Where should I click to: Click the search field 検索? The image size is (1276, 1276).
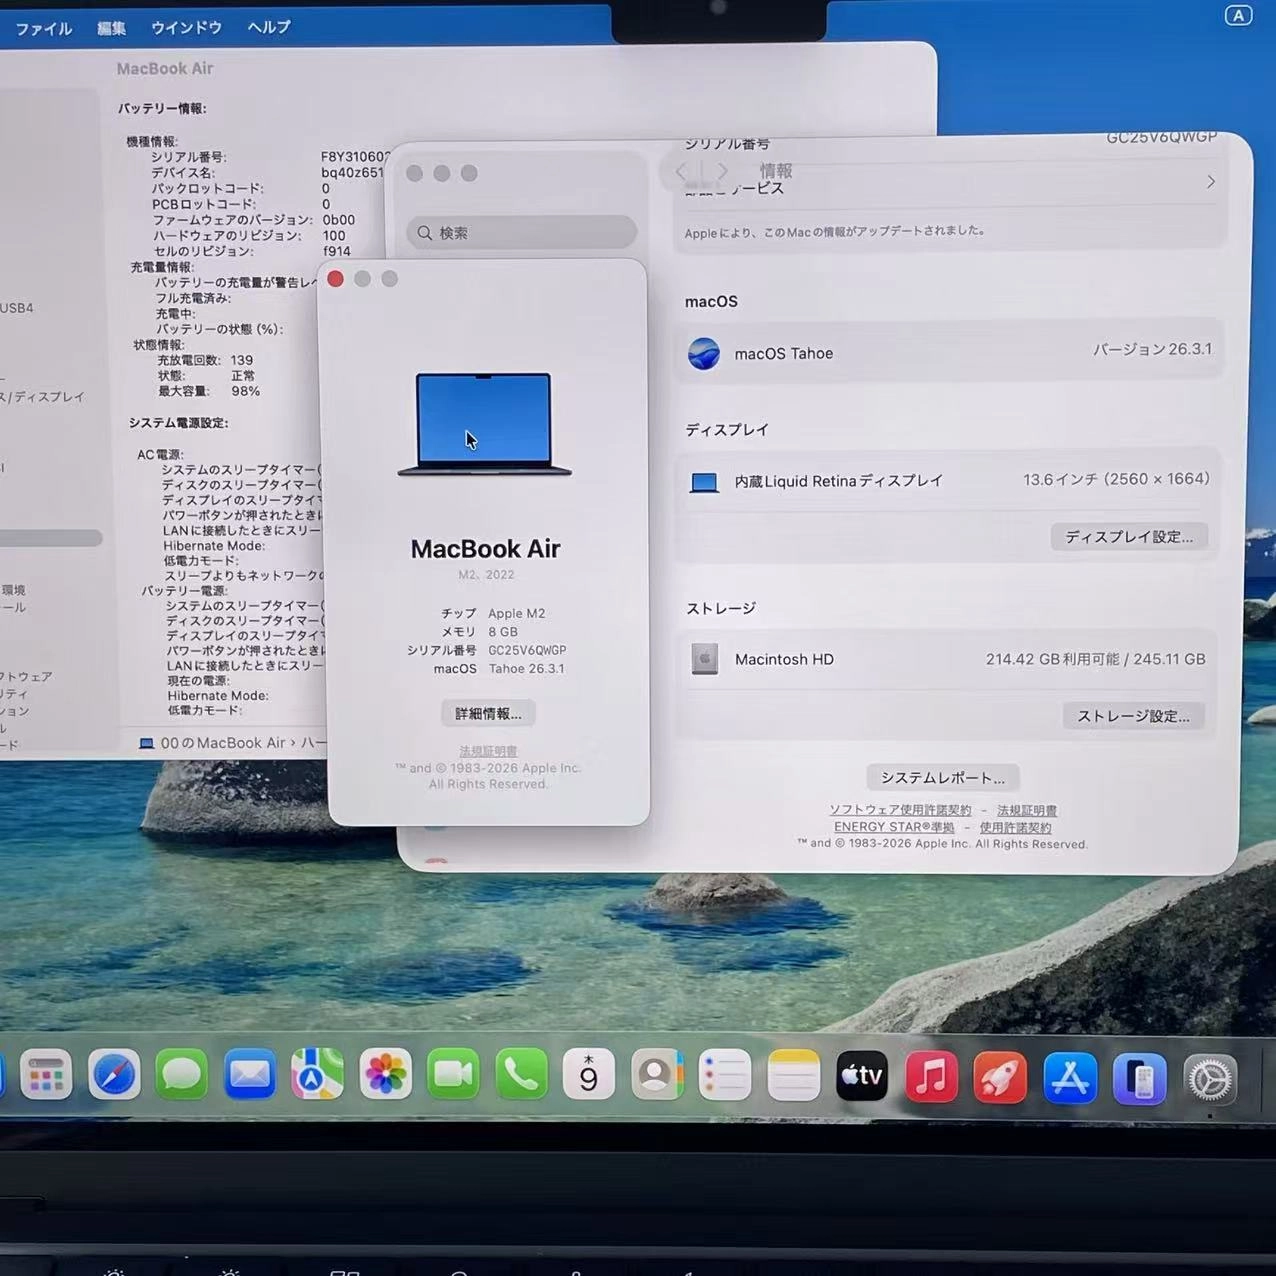(x=520, y=232)
